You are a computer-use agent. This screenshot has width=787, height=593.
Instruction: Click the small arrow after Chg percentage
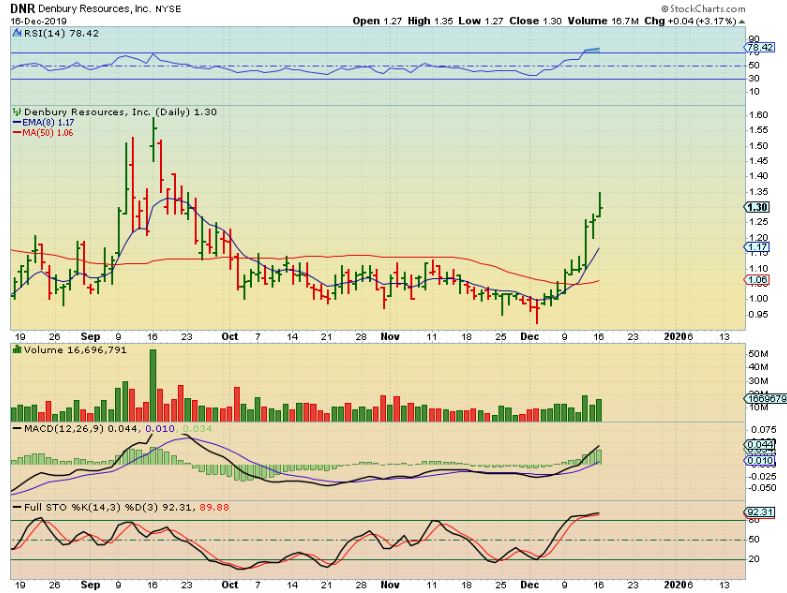click(x=742, y=22)
